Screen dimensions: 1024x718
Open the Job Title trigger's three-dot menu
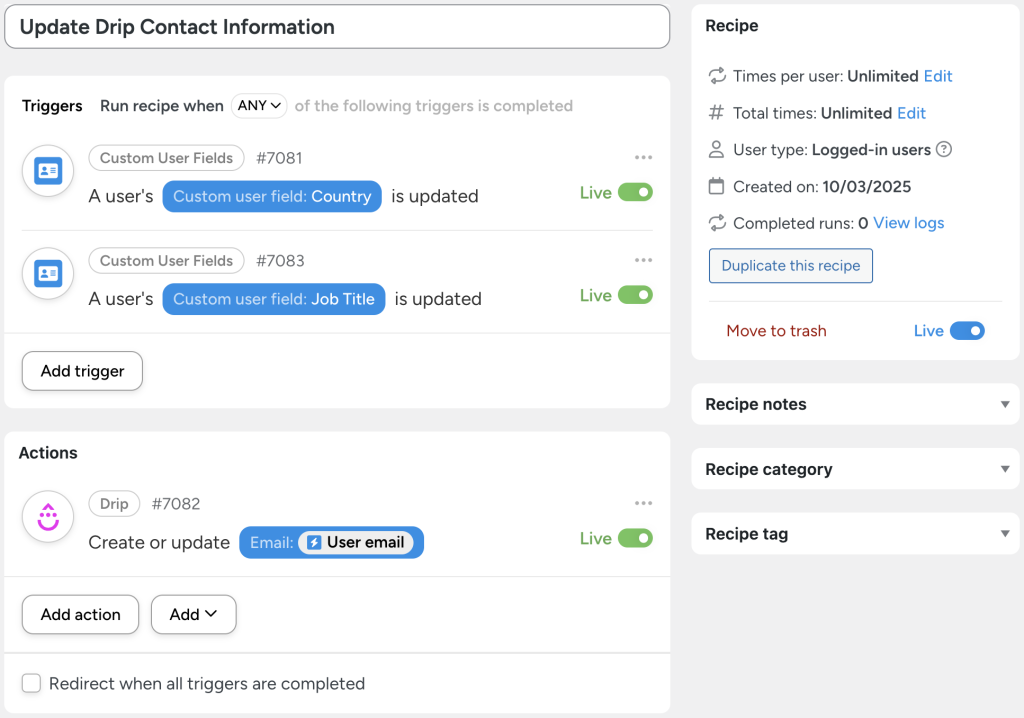(x=643, y=261)
